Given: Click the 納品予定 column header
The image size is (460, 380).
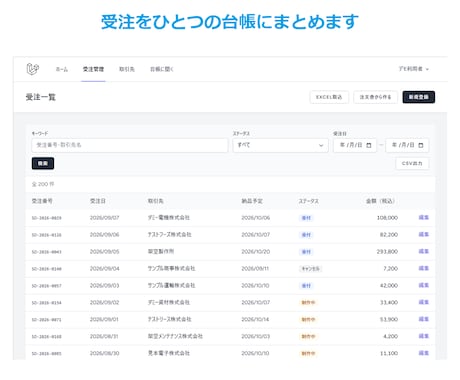Looking at the screenshot, I should tap(252, 201).
